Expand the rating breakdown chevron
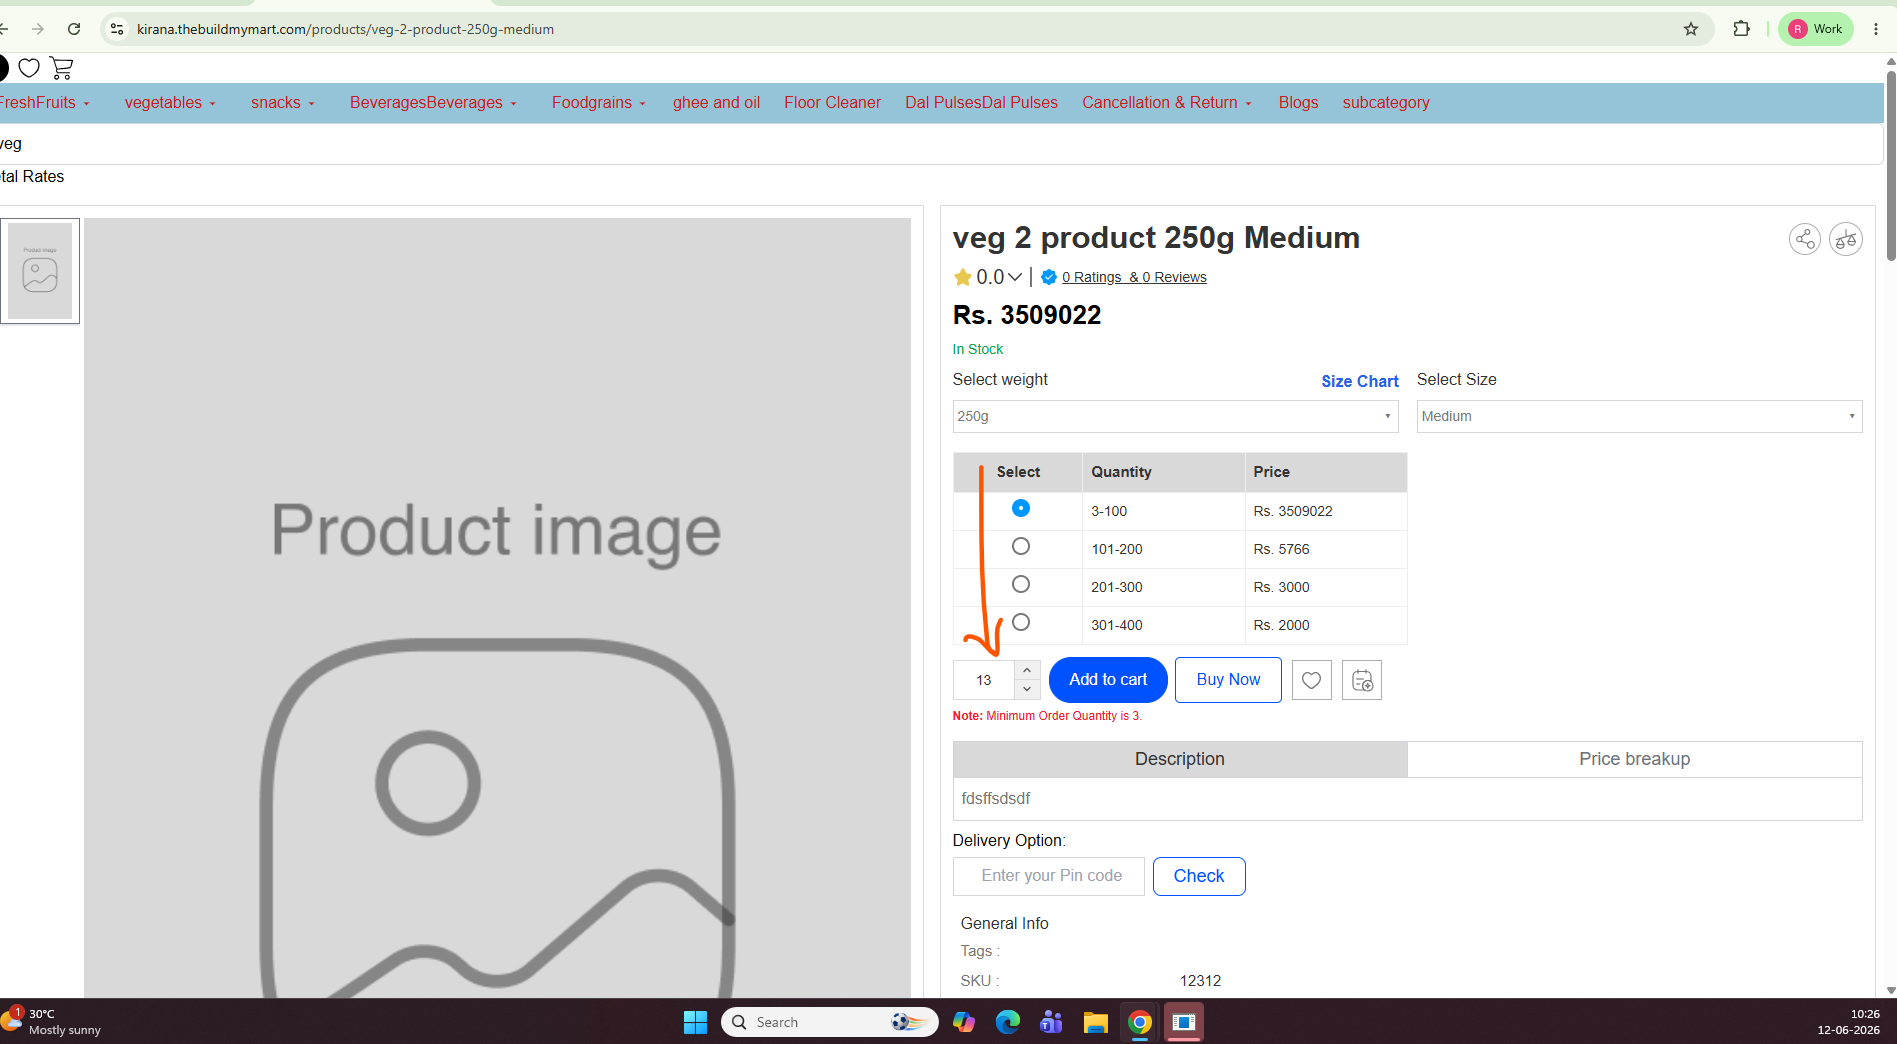 1015,277
